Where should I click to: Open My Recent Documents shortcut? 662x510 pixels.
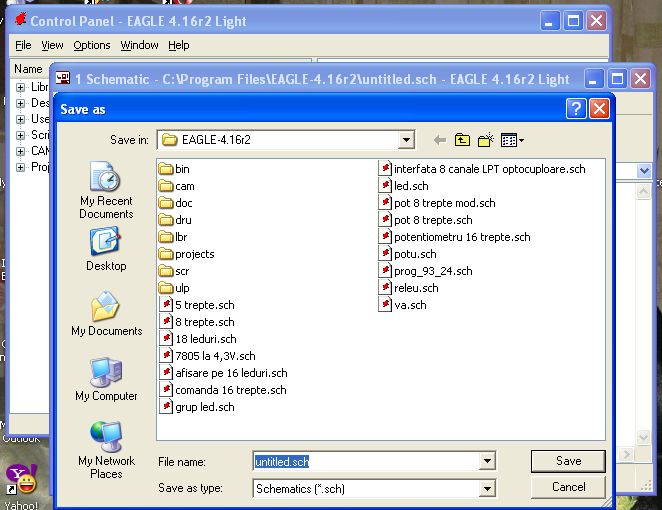106,190
